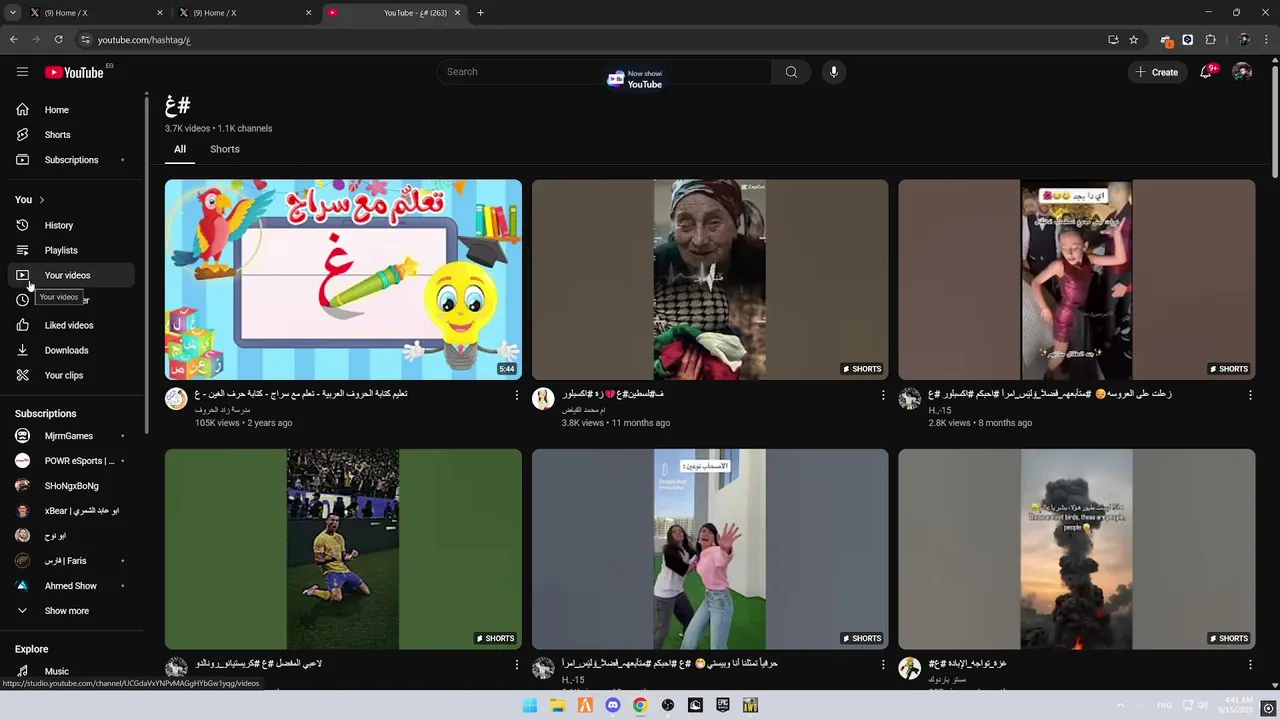Open Music under Explore
1280x720 pixels.
70,671
